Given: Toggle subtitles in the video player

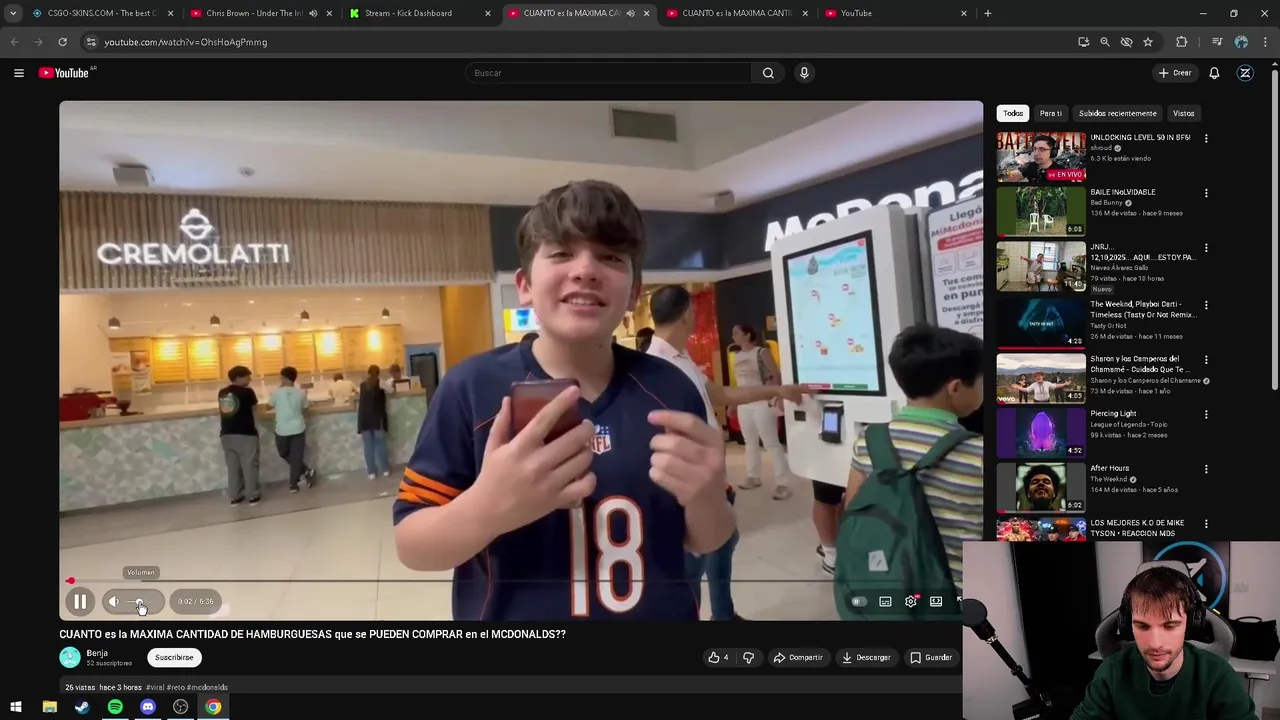Looking at the screenshot, I should pos(885,601).
